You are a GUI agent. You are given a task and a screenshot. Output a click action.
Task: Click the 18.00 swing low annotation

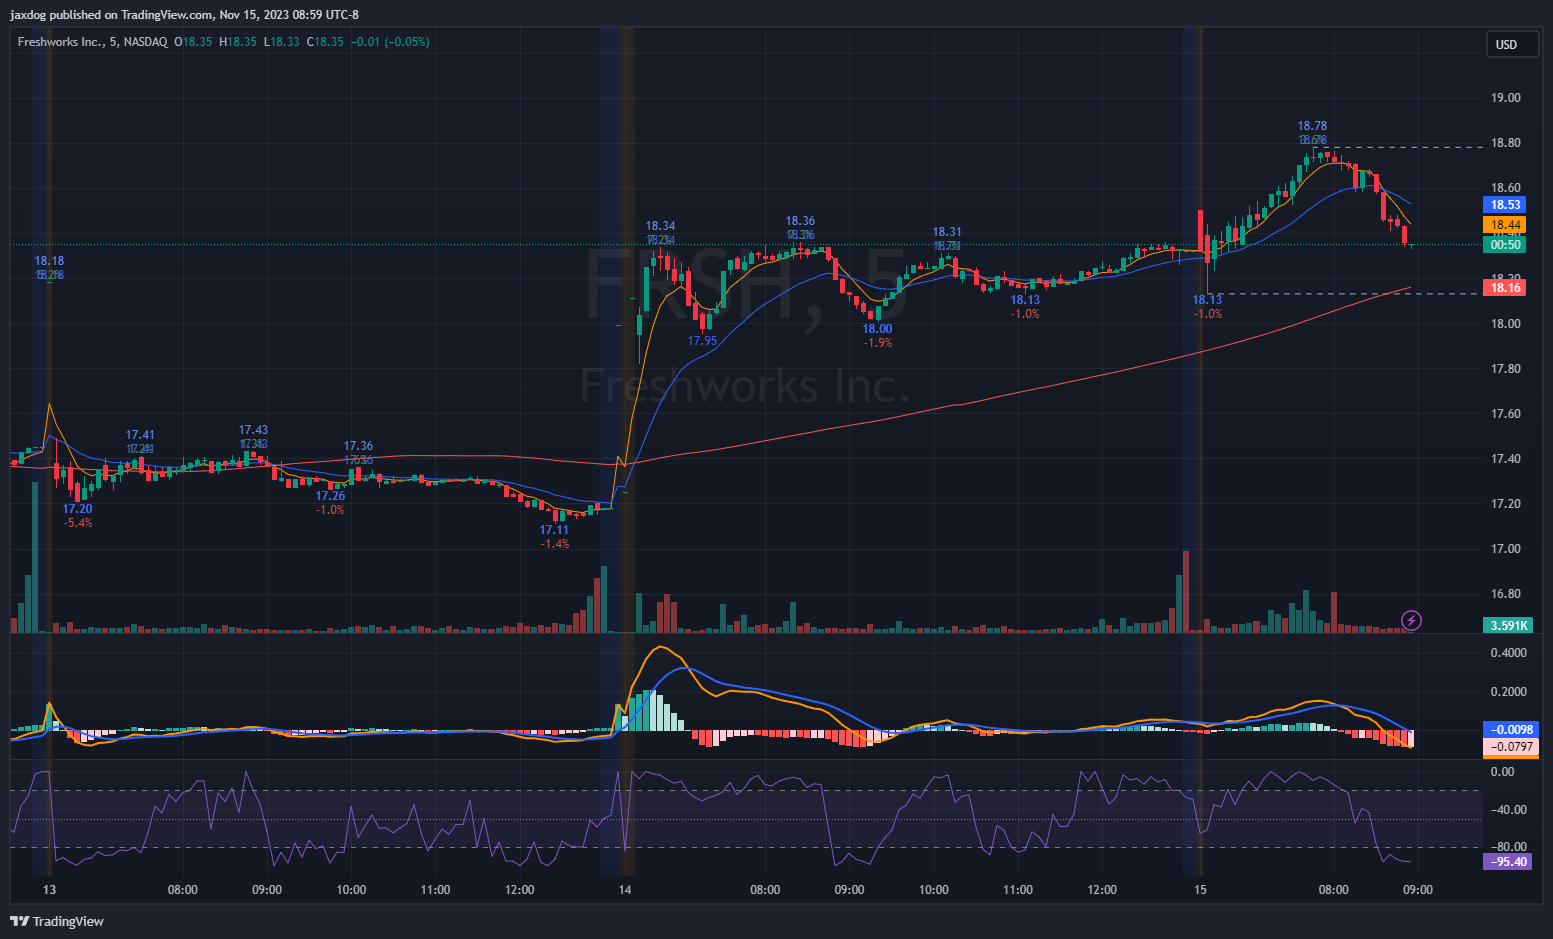pyautogui.click(x=877, y=329)
